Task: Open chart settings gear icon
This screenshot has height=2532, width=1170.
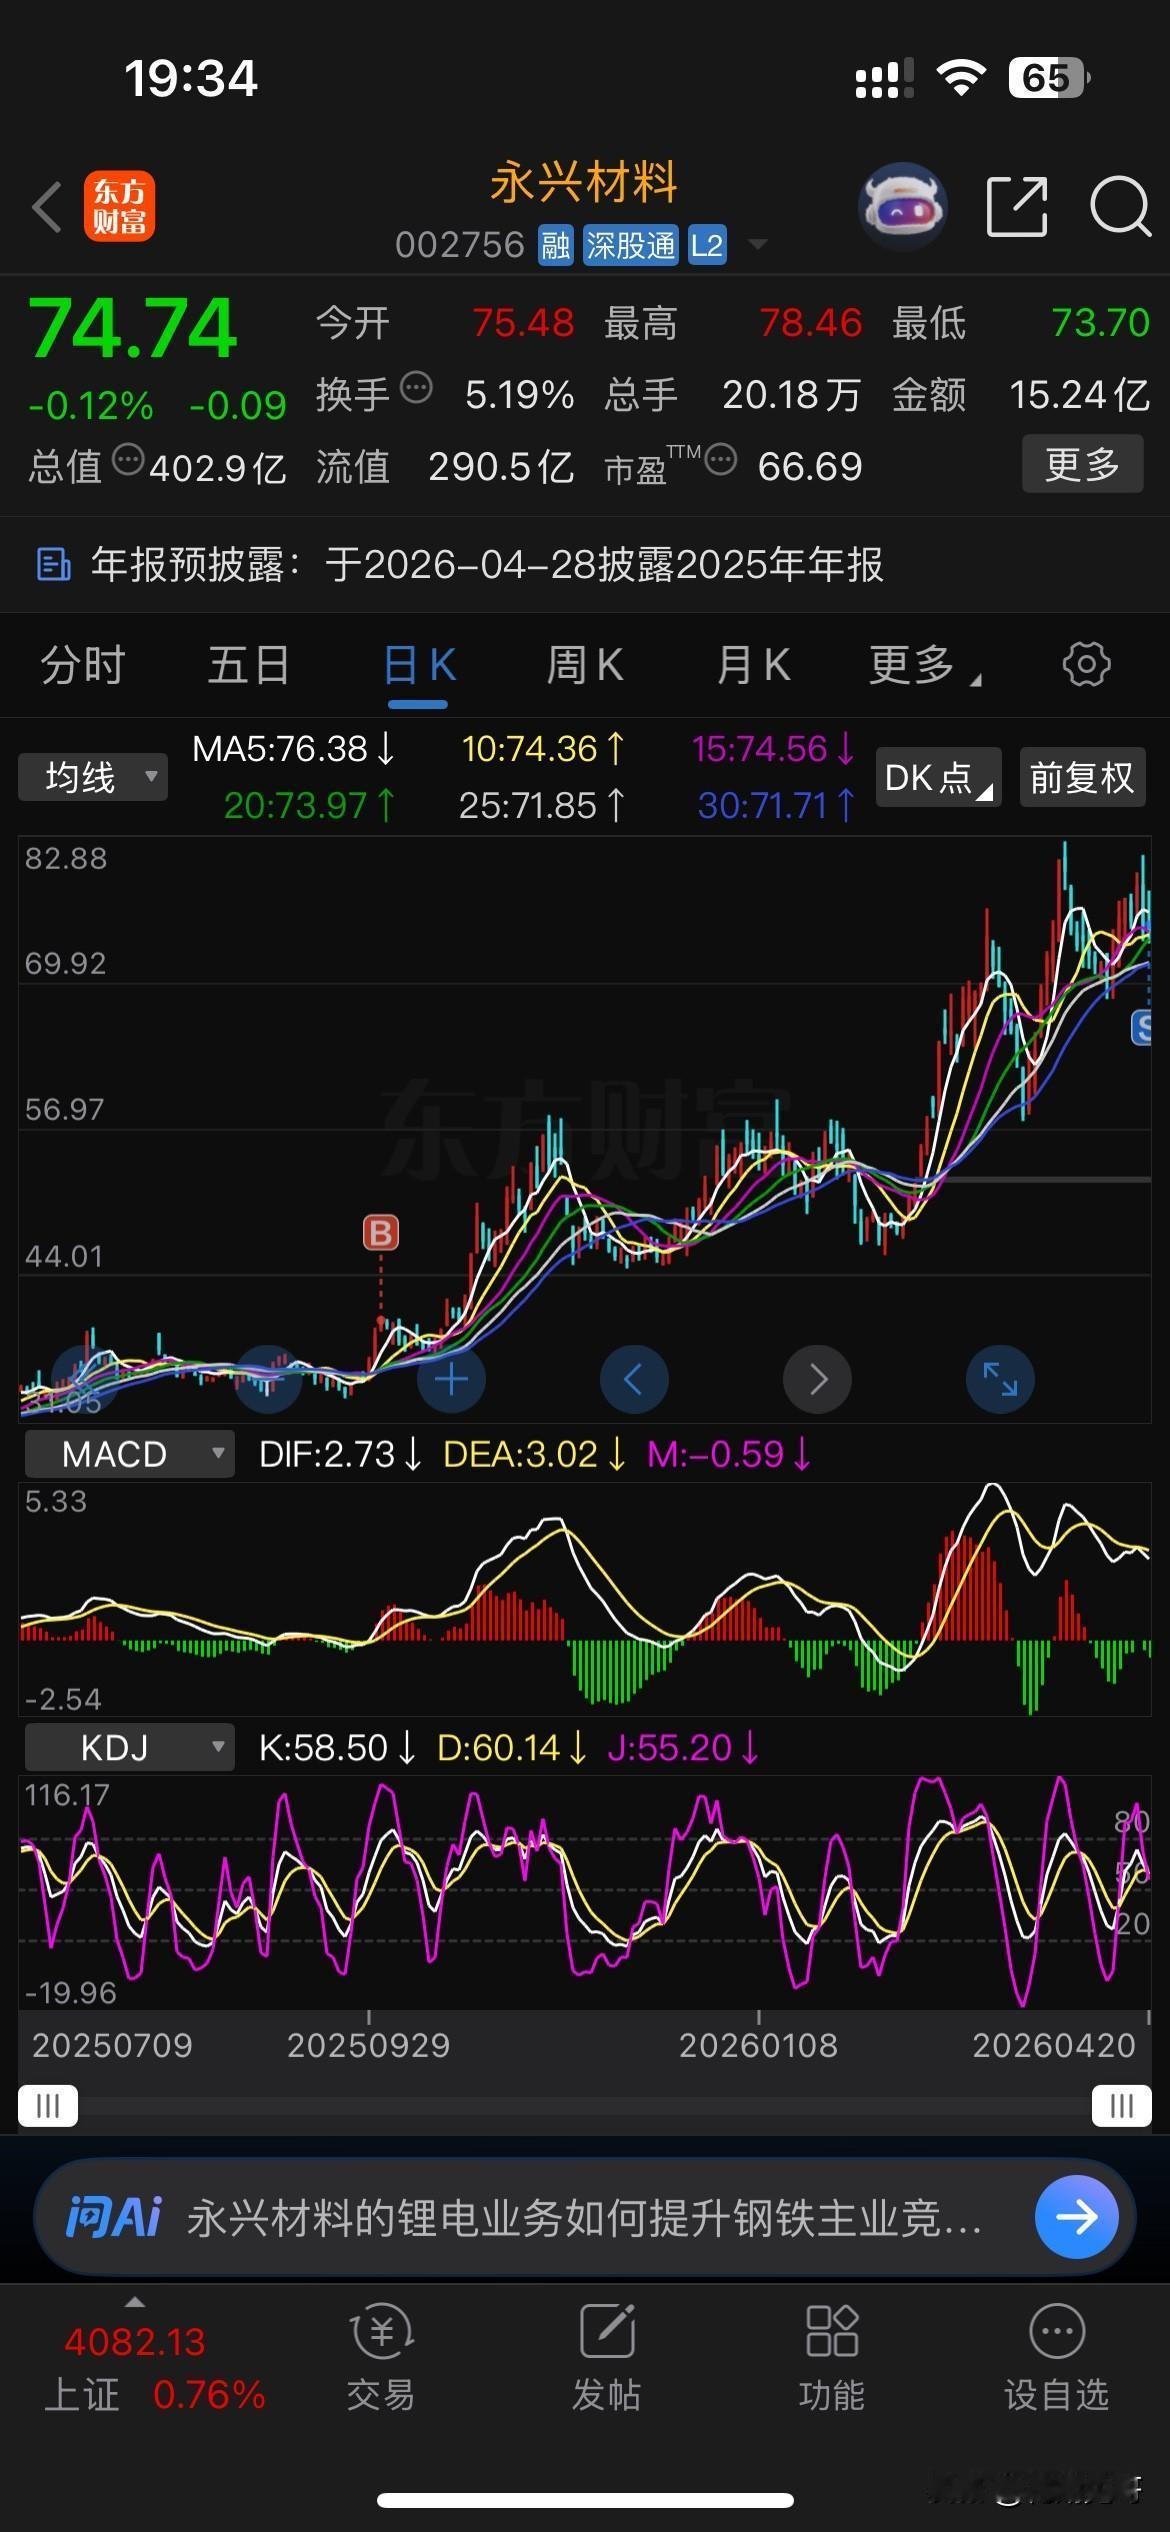Action: click(x=1086, y=664)
